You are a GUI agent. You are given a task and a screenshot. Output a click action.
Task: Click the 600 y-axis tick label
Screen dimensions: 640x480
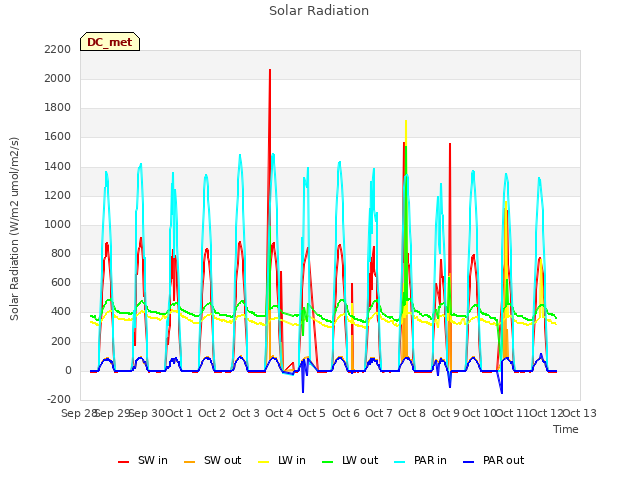coord(61,283)
